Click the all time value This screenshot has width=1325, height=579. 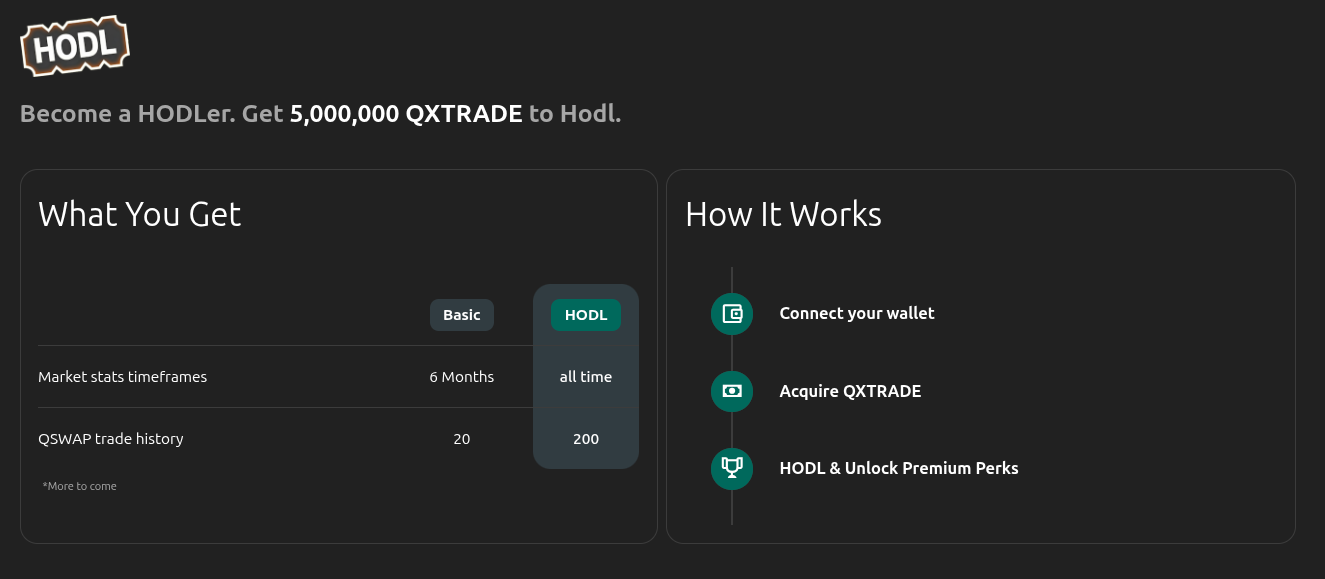[586, 377]
